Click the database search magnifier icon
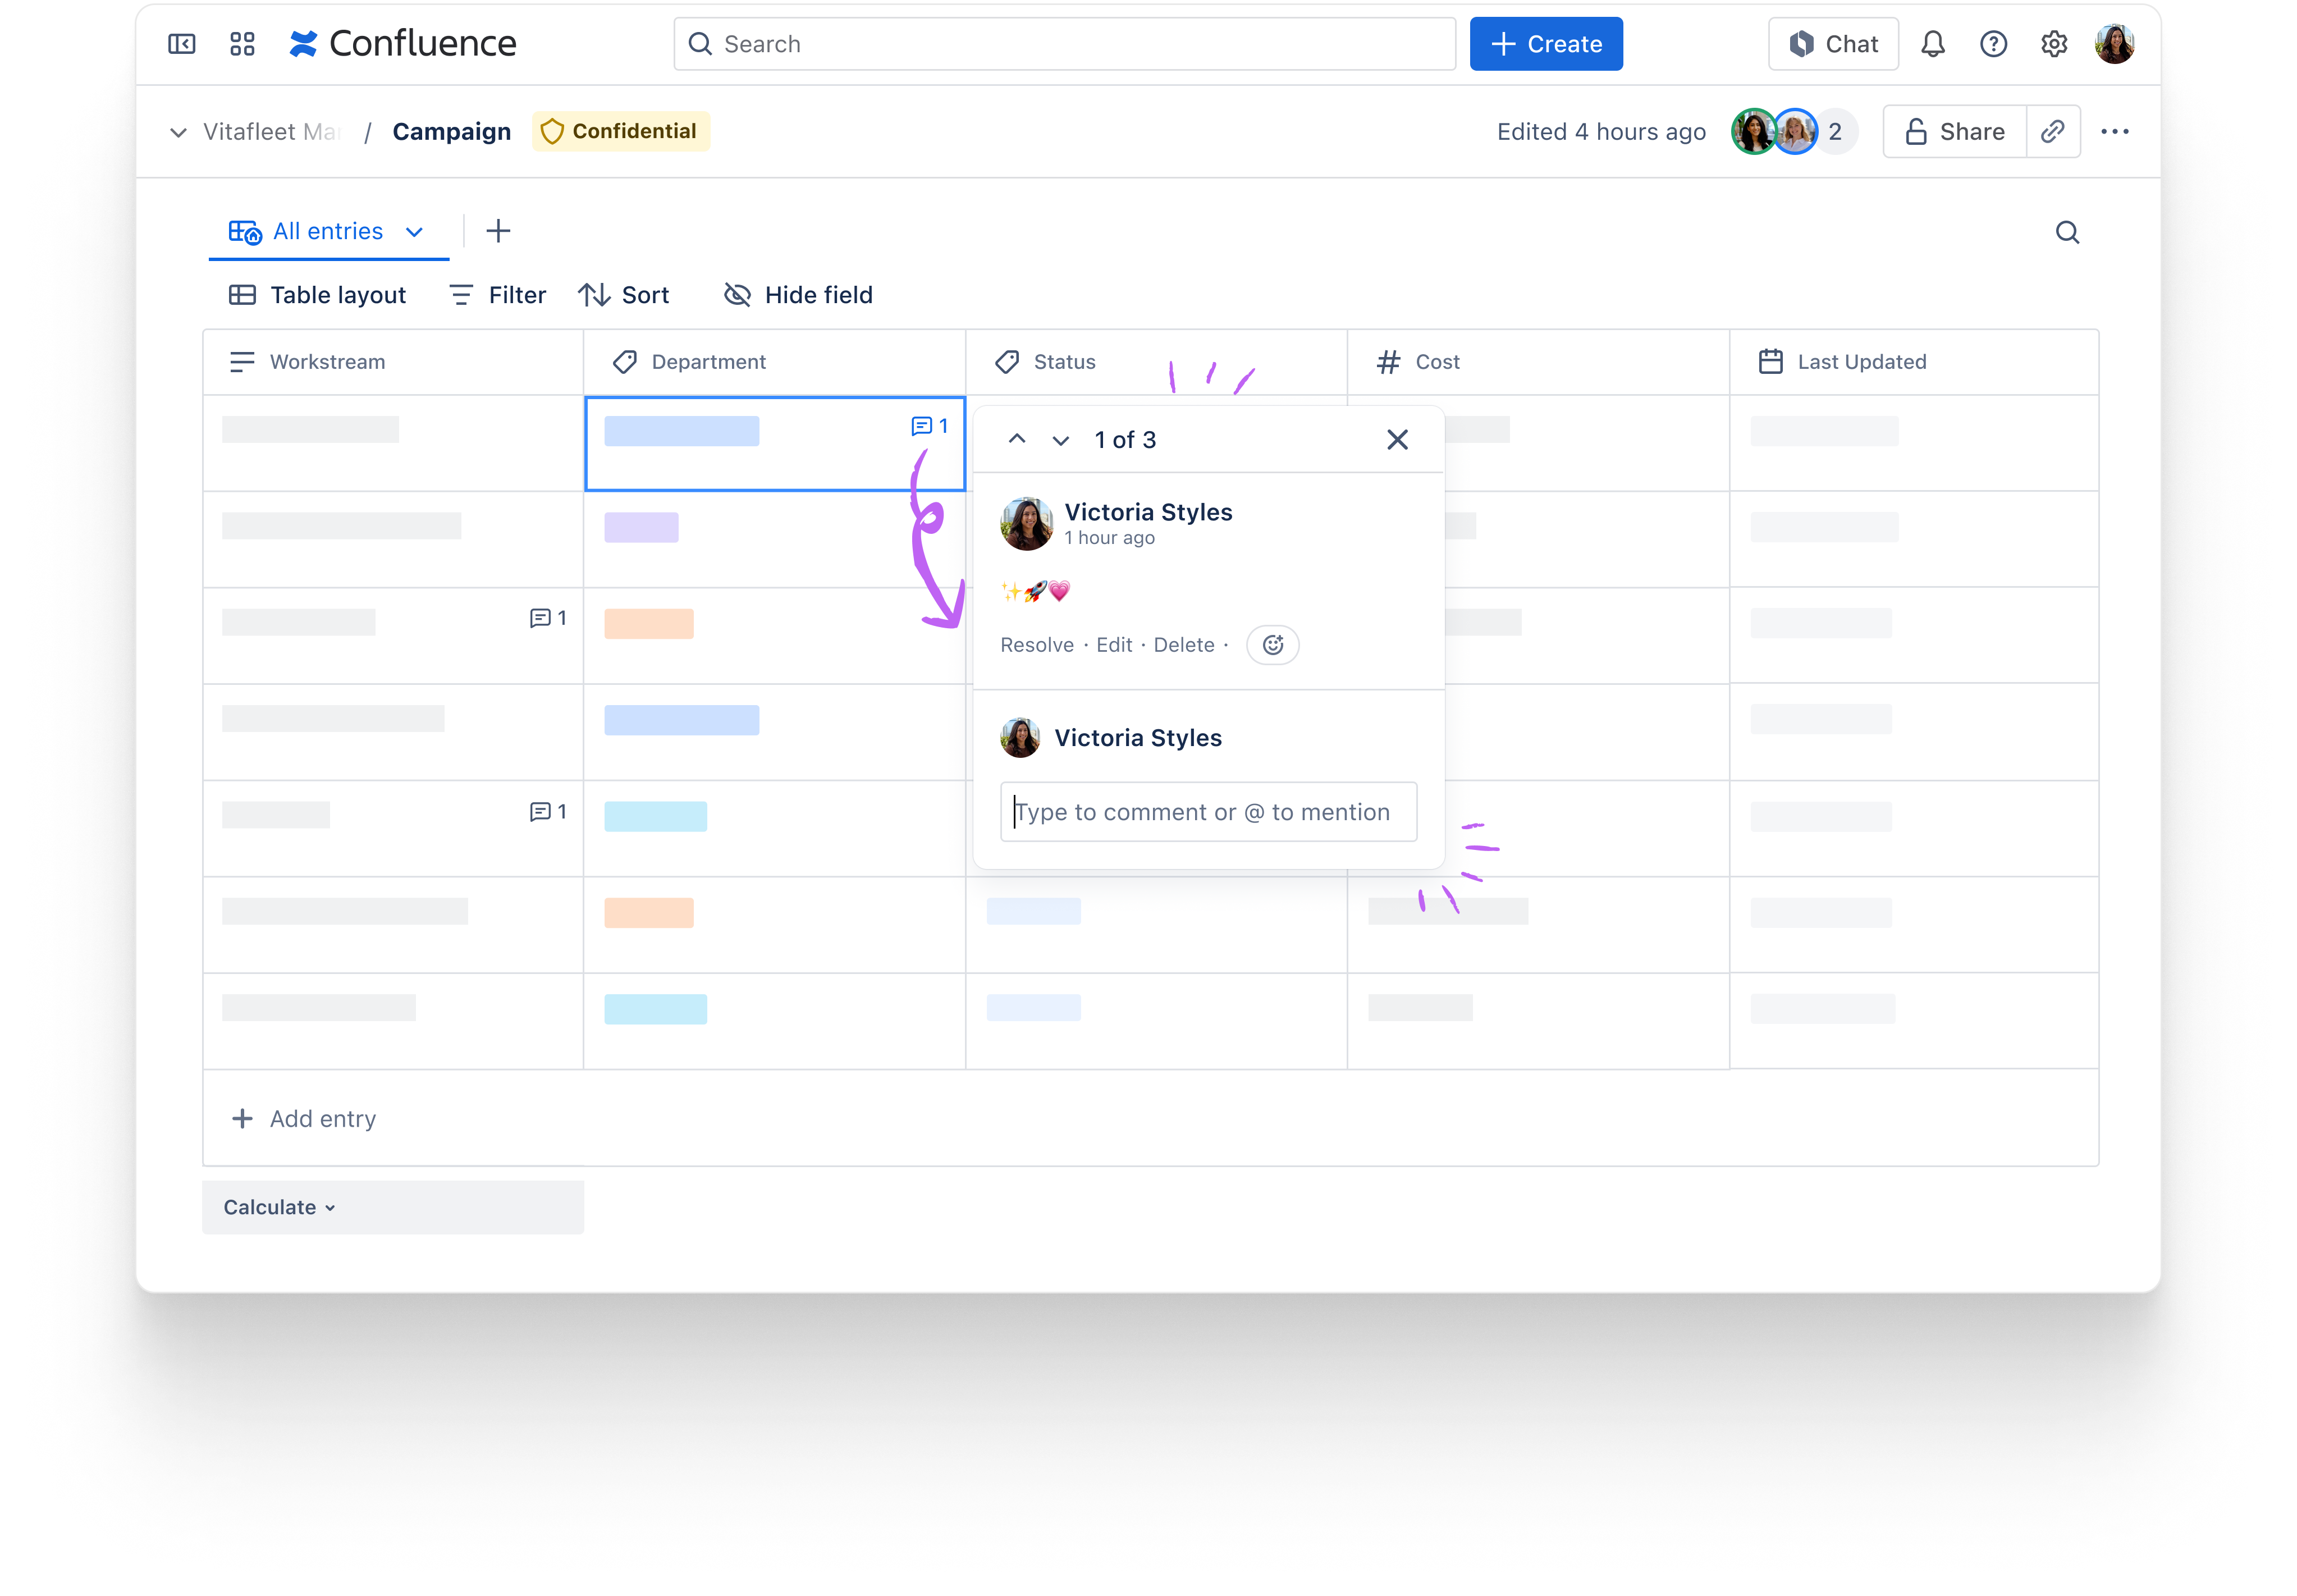This screenshot has height=1596, width=2297. pos(2067,232)
